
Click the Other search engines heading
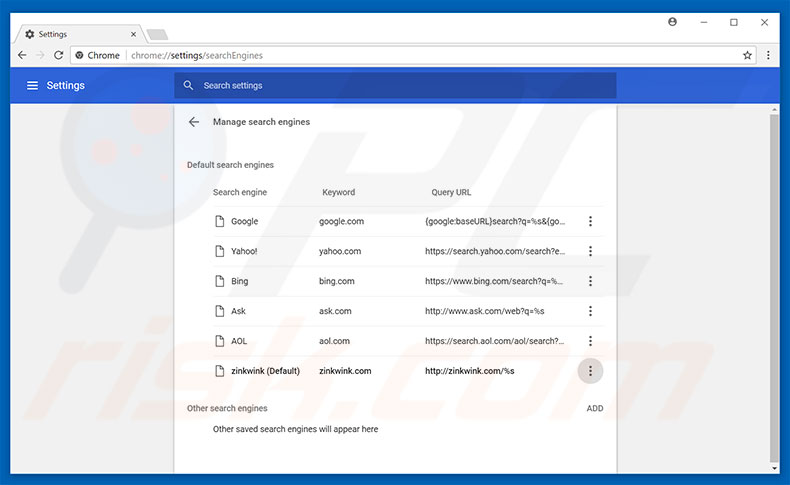(x=227, y=408)
